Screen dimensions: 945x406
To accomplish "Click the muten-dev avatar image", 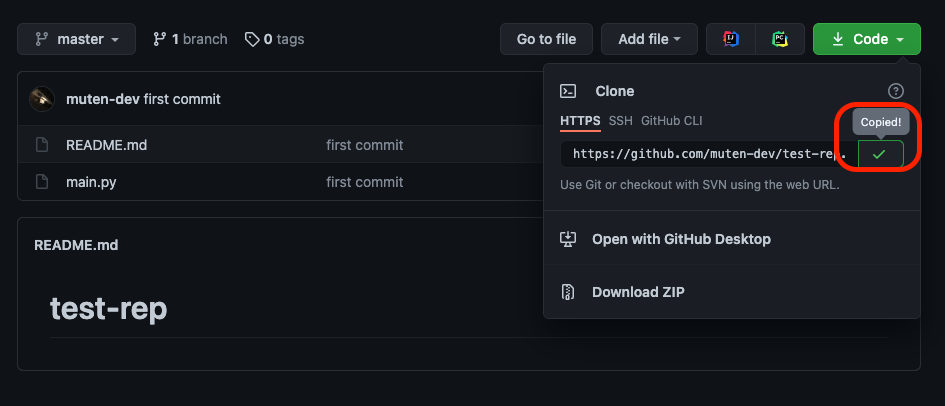I will pos(42,99).
